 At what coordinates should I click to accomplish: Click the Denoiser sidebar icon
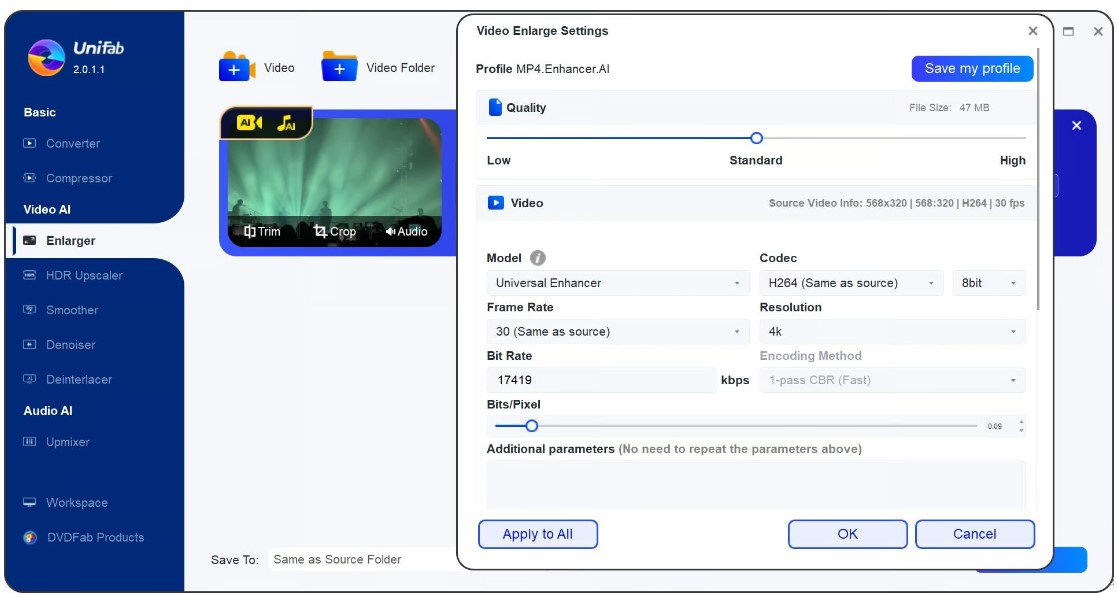29,345
